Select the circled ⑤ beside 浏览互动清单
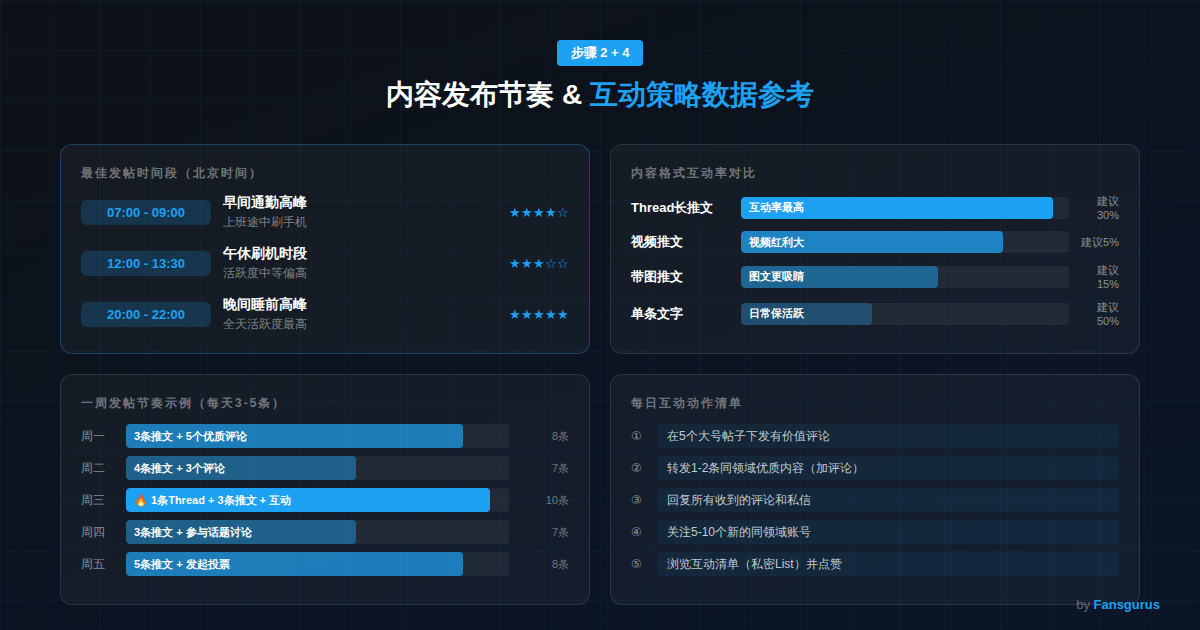Image resolution: width=1200 pixels, height=630 pixels. pyautogui.click(x=634, y=564)
